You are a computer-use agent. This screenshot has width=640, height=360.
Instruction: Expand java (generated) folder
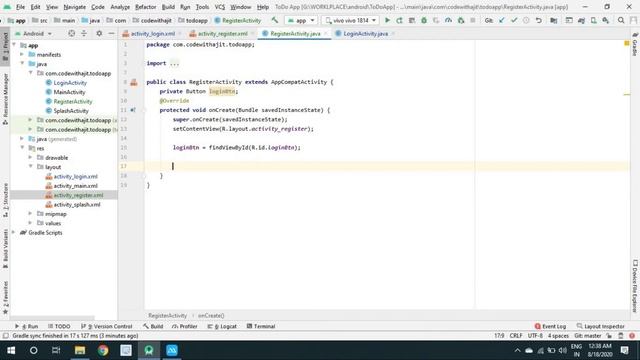click(22, 139)
